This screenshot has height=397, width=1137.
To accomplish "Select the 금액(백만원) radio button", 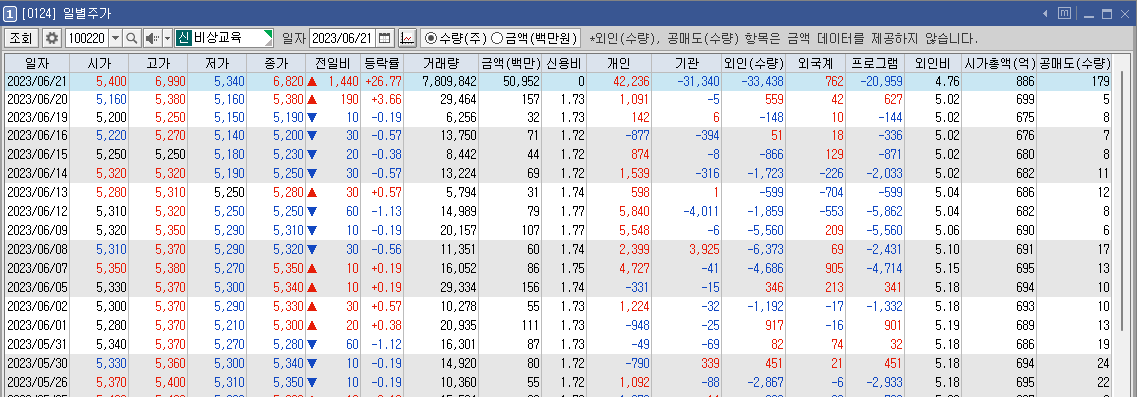I will point(497,38).
